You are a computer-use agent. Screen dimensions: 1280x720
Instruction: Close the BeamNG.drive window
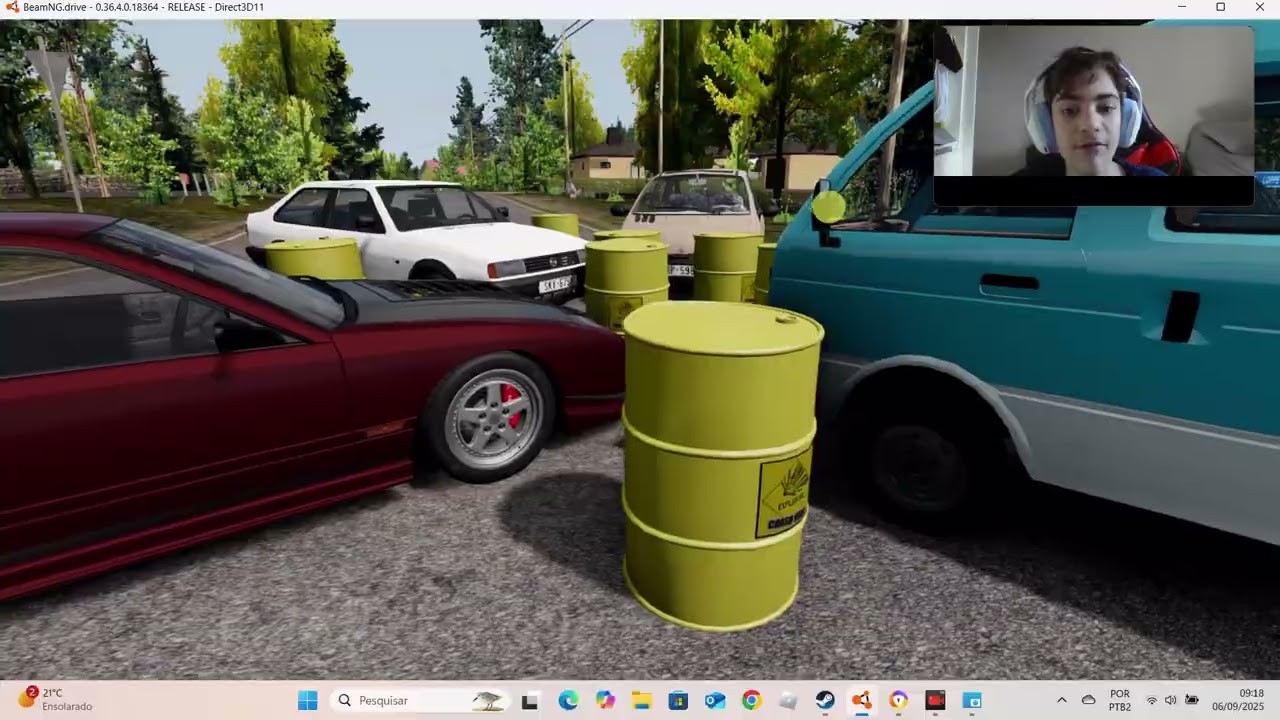(1259, 7)
